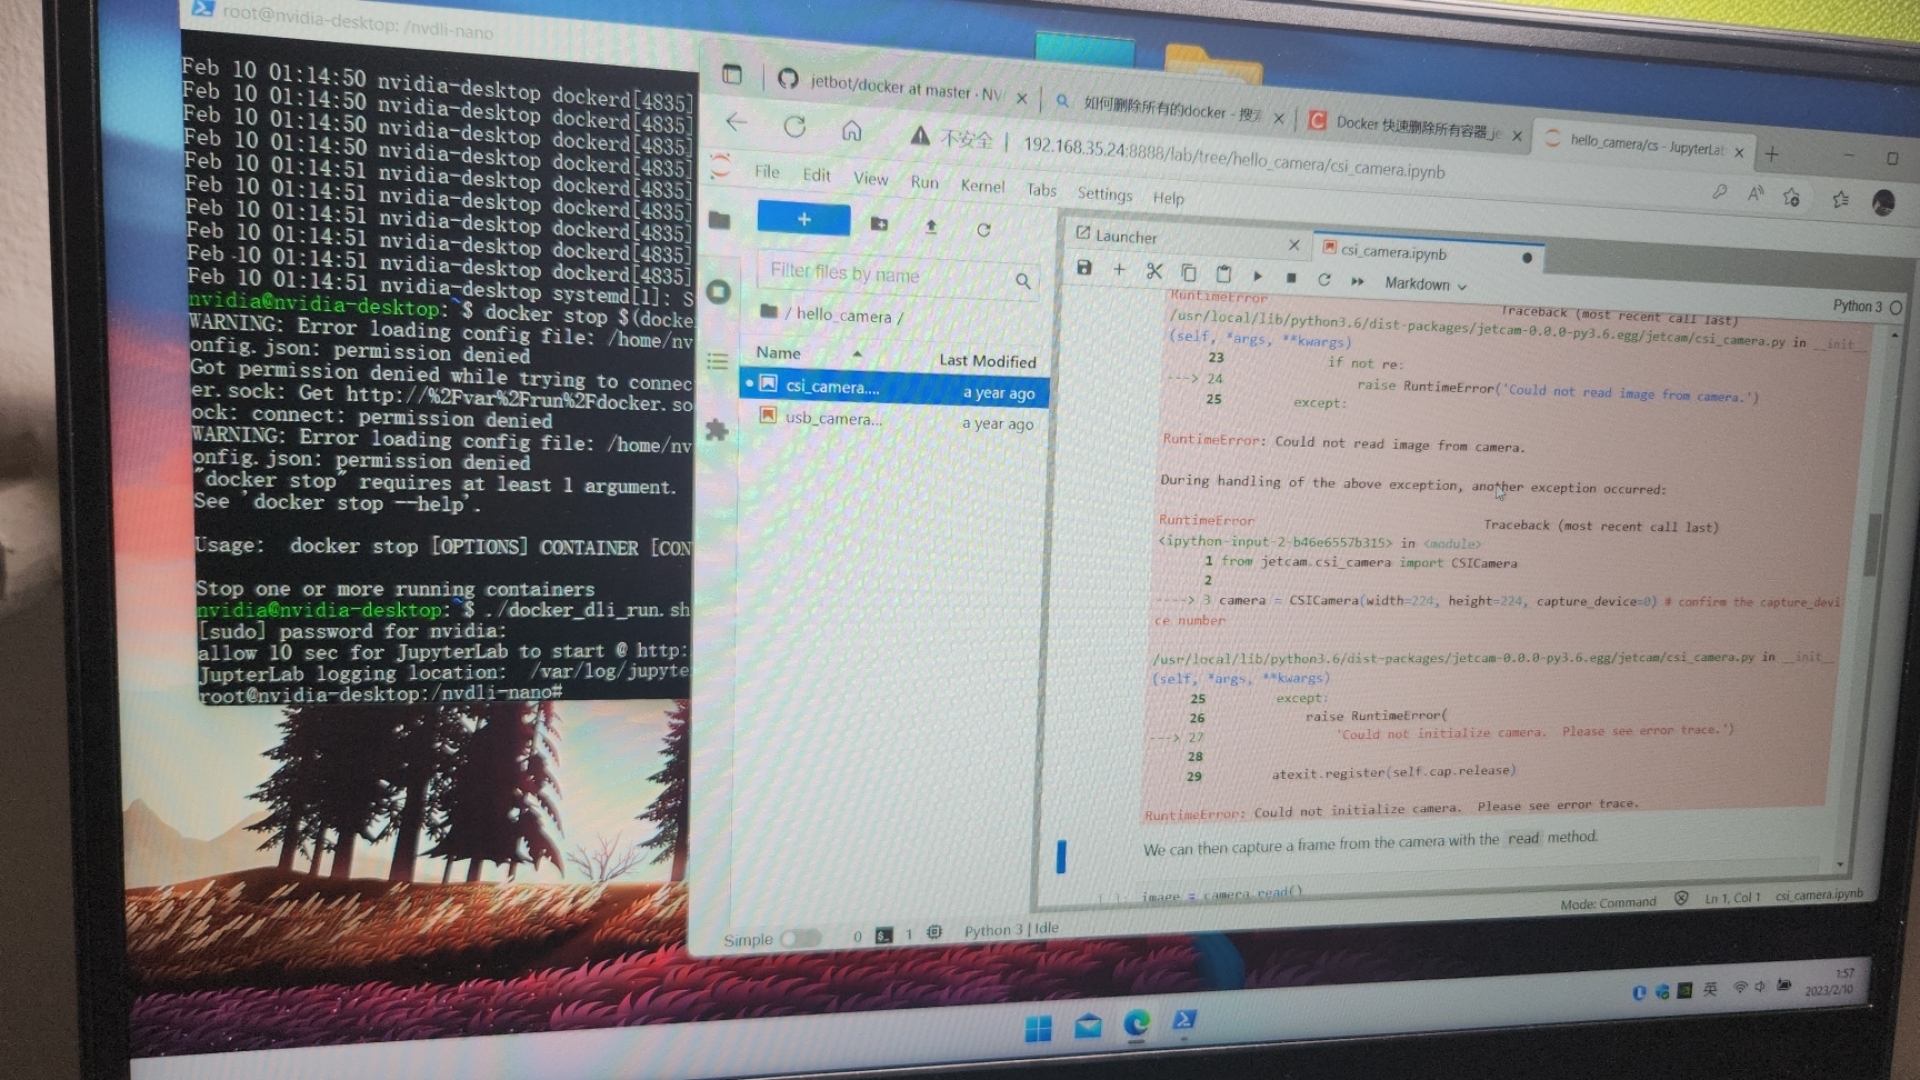Cut selected cell with scissors icon
Viewport: 1920px width, 1080px height.
click(1154, 271)
